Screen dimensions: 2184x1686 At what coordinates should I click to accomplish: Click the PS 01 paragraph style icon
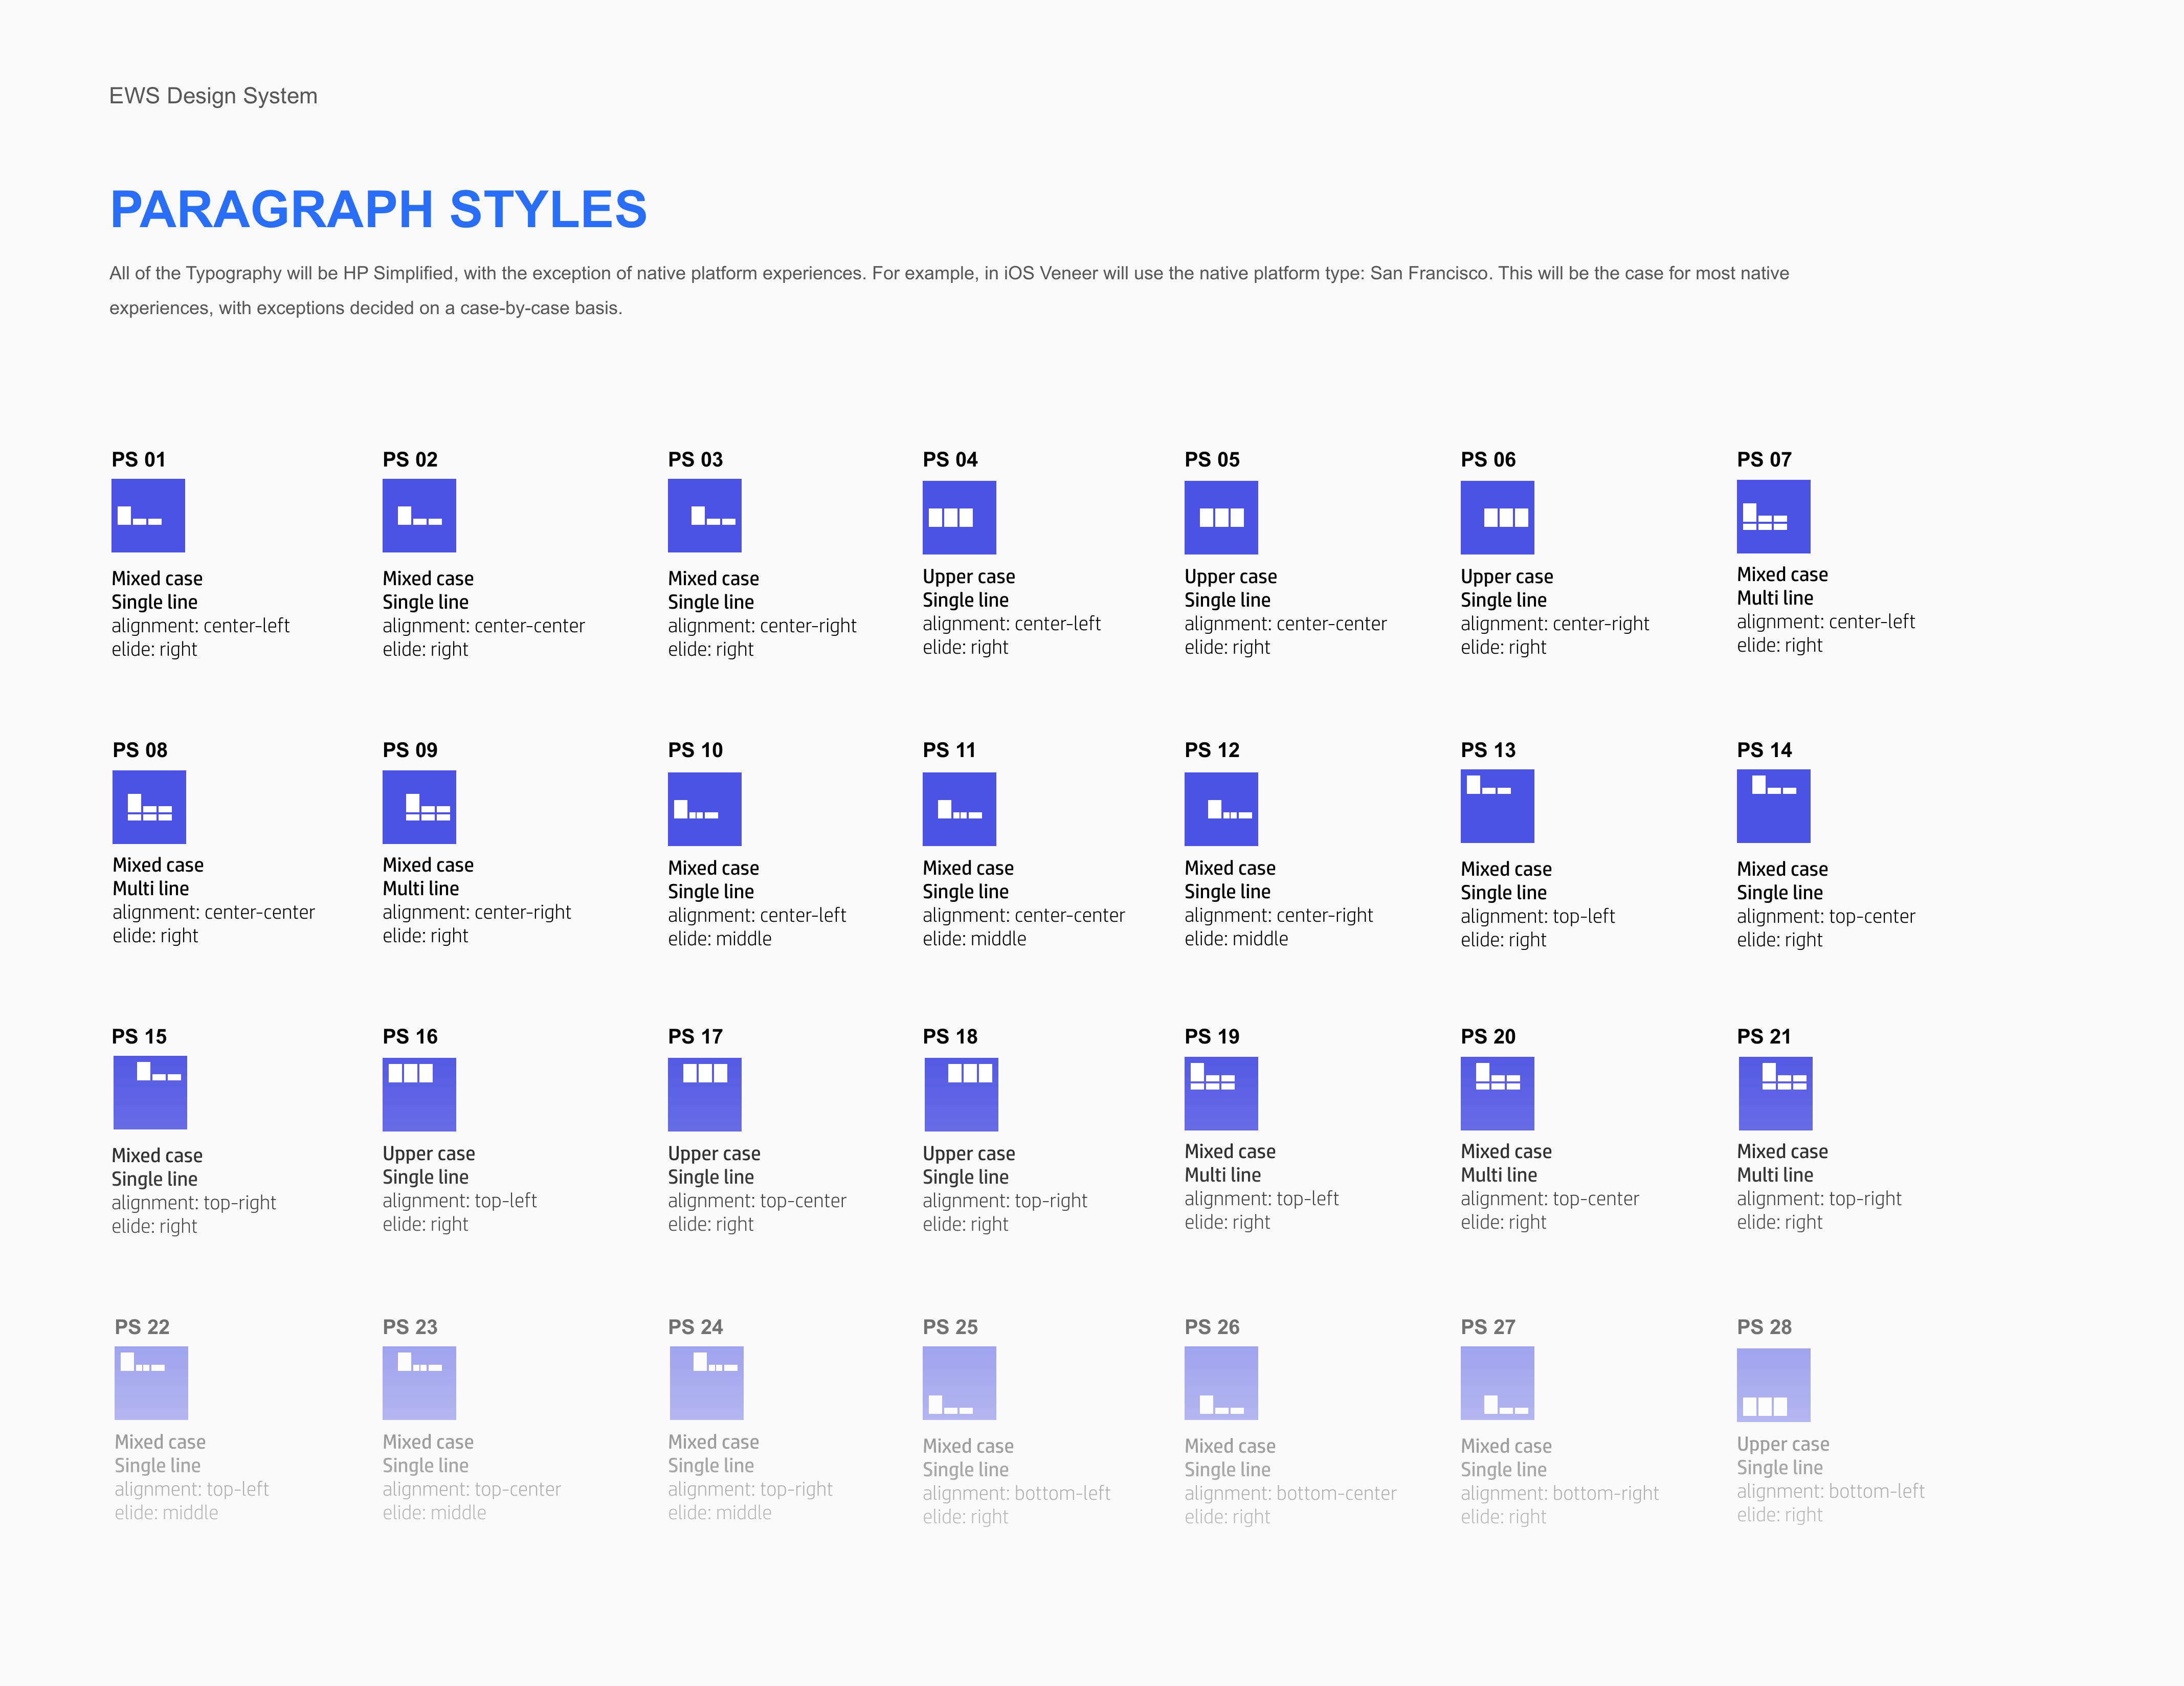(148, 516)
